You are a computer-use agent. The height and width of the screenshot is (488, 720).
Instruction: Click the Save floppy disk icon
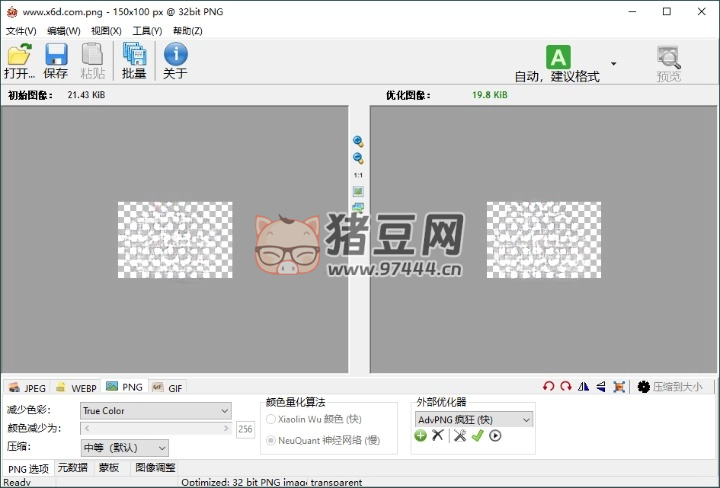click(x=55, y=60)
